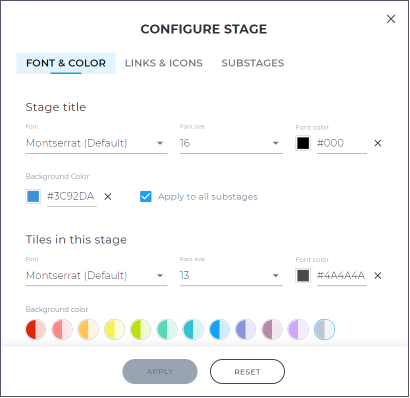This screenshot has width=410, height=398.
Task: Pick the orange tile background color
Action: 88,329
